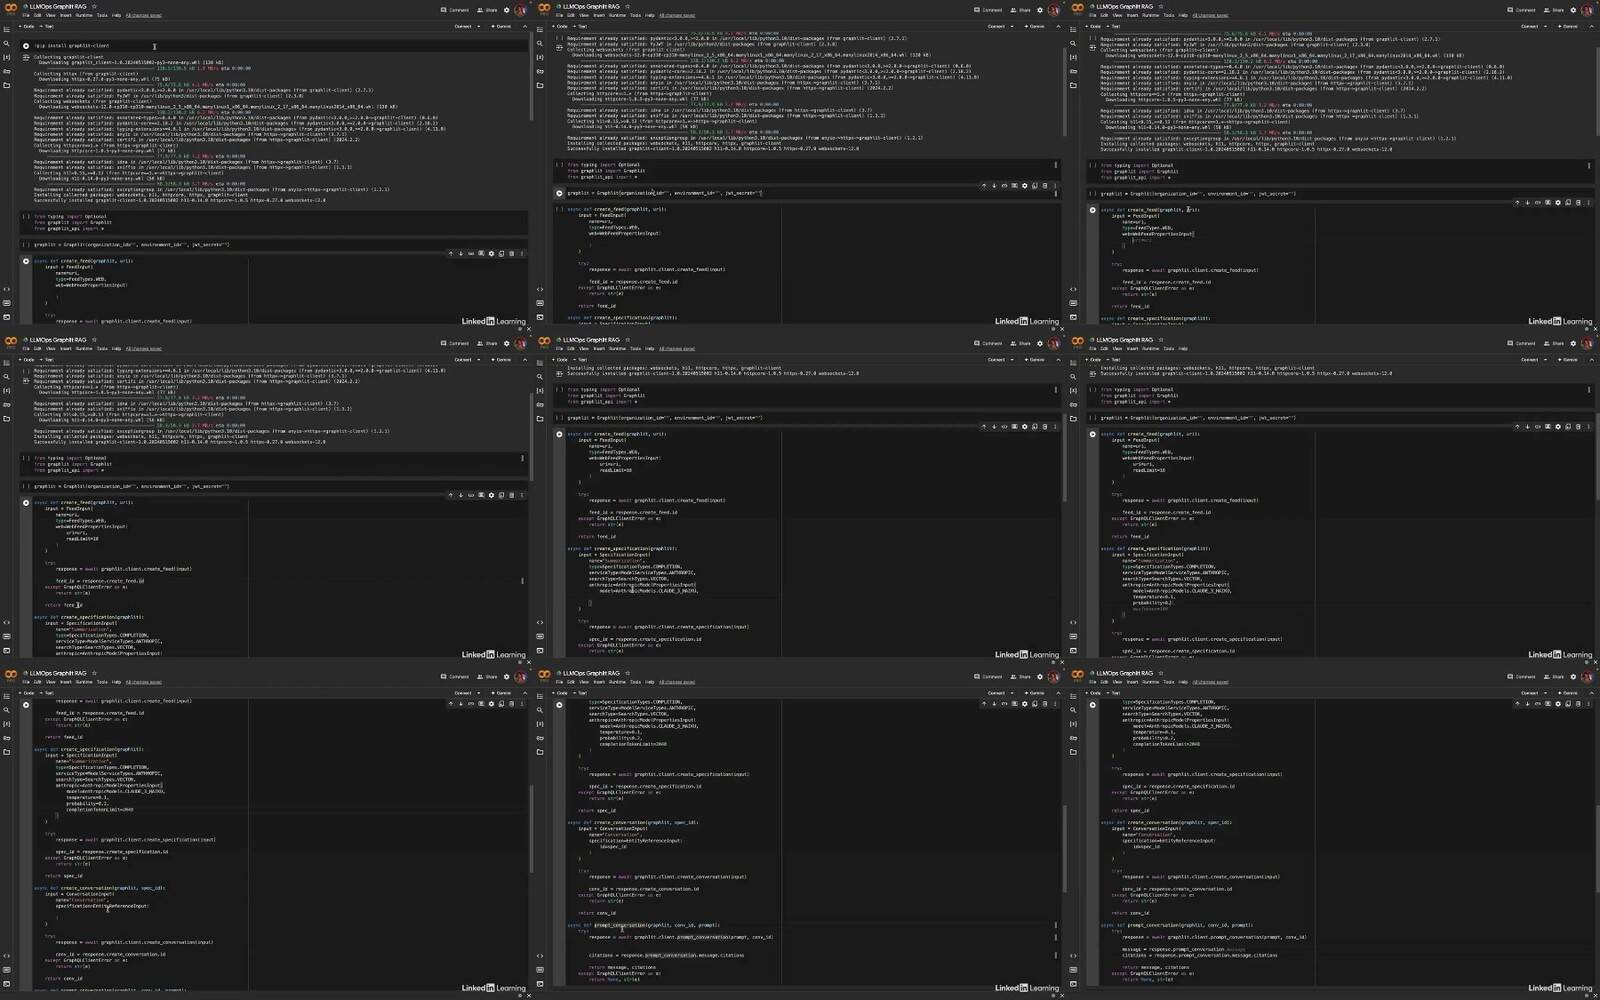Click the Colab logo in center frame
The image size is (1600, 1000).
pos(544,341)
